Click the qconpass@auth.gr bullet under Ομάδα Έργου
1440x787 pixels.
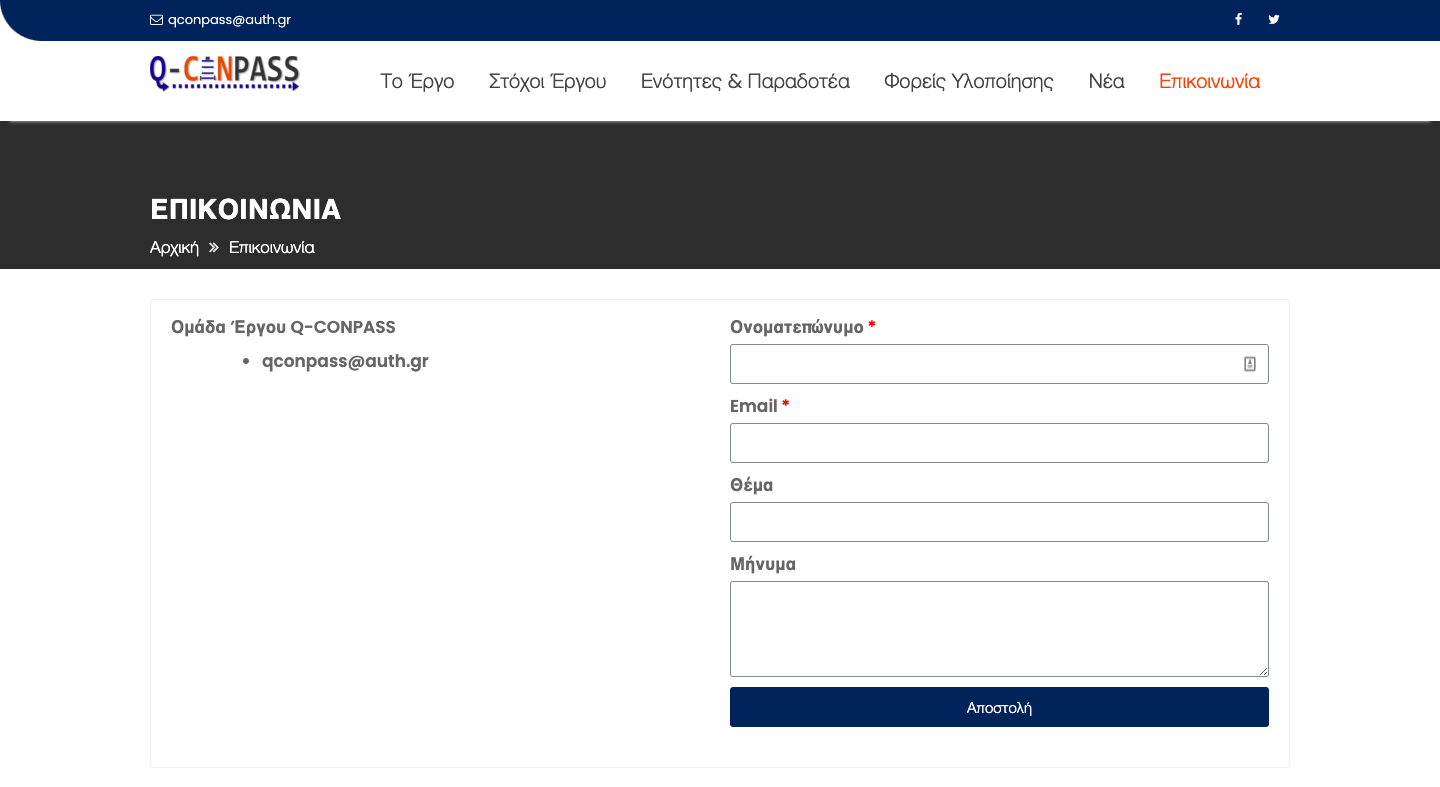click(345, 361)
